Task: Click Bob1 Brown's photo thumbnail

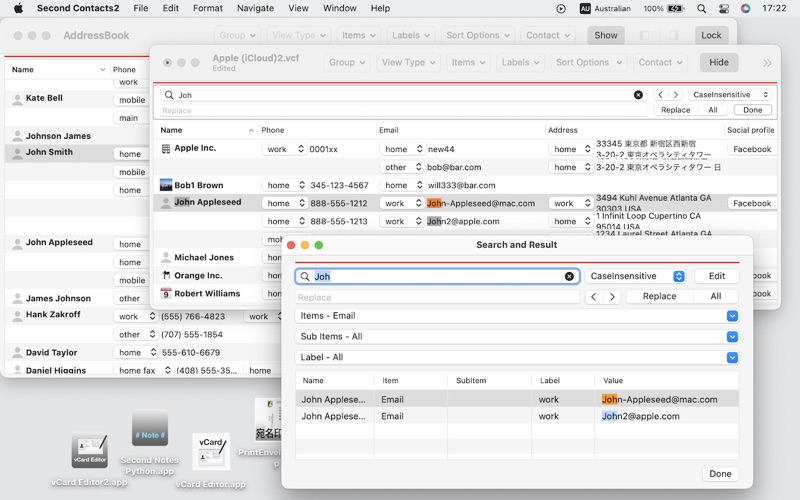Action: click(166, 185)
